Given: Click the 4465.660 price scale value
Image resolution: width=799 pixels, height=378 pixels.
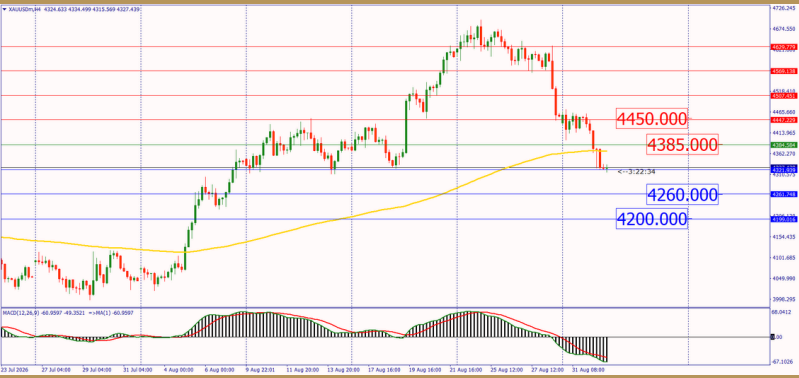Looking at the screenshot, I should 784,112.
